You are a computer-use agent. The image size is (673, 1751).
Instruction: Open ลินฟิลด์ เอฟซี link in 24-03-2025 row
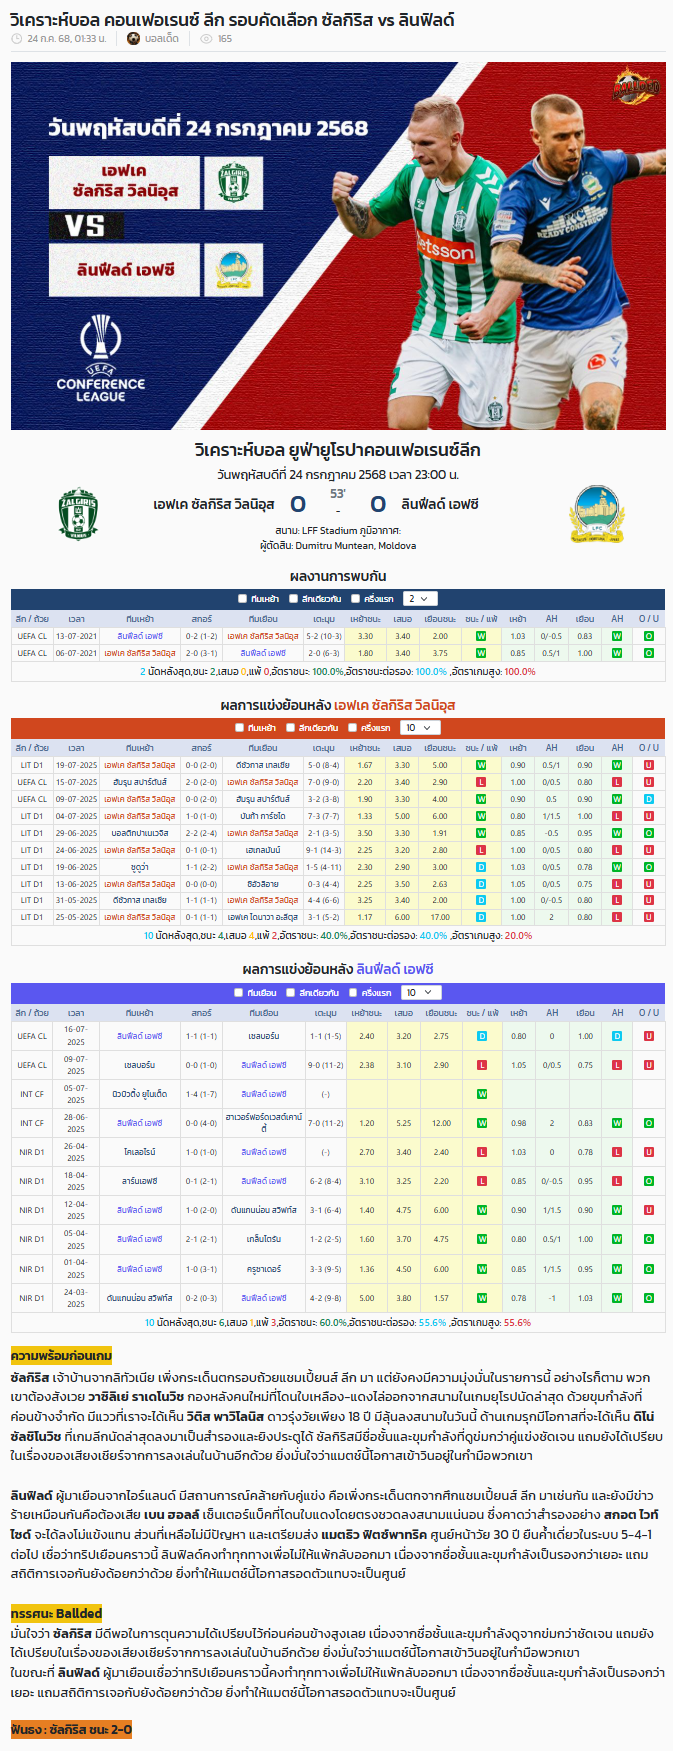click(x=264, y=1298)
